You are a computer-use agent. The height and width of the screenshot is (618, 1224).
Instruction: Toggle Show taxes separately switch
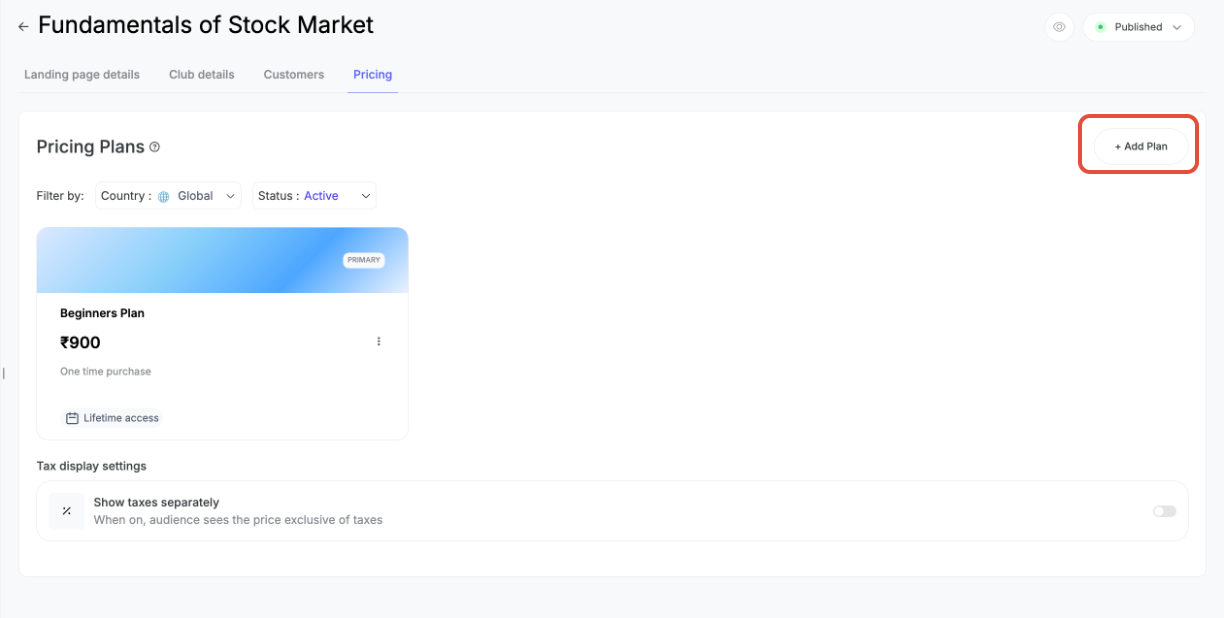(1164, 511)
